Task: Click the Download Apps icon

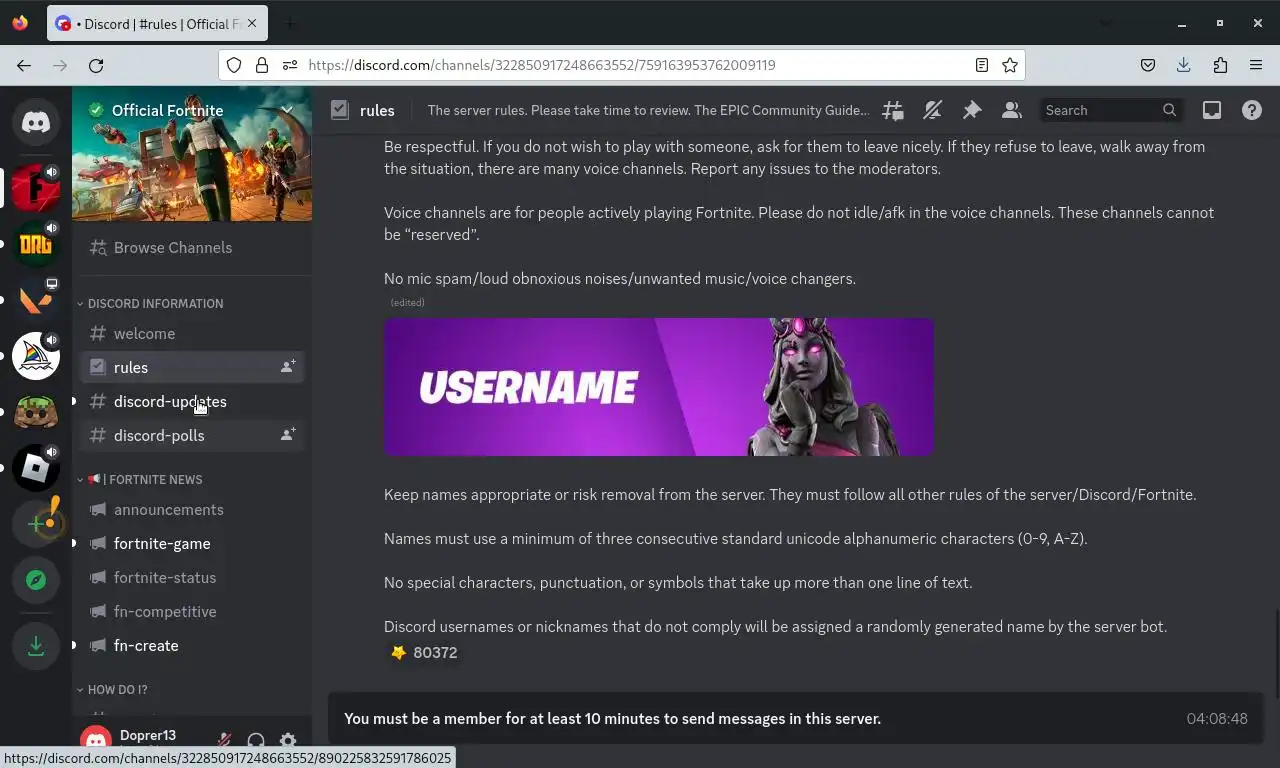Action: [36, 646]
